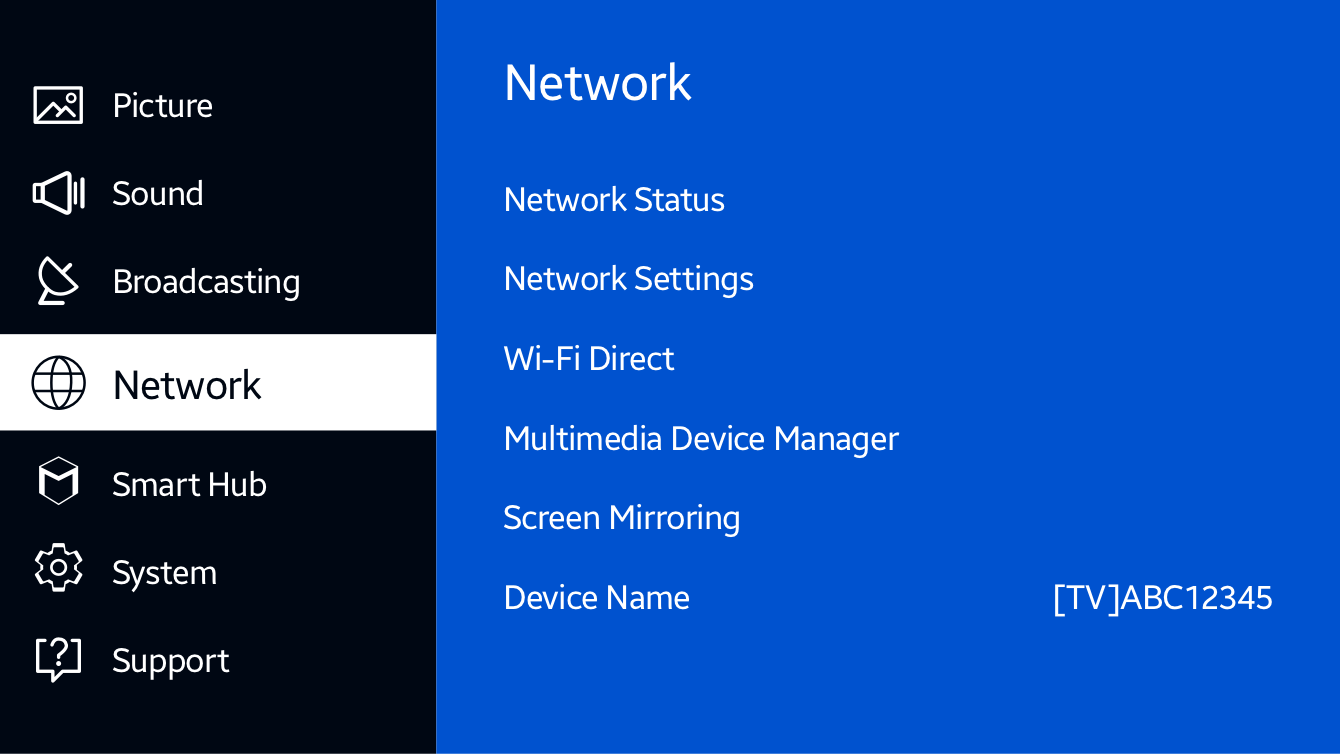Image resolution: width=1340 pixels, height=754 pixels.
Task: Go to Broadcasting text label
Action: [x=206, y=282]
